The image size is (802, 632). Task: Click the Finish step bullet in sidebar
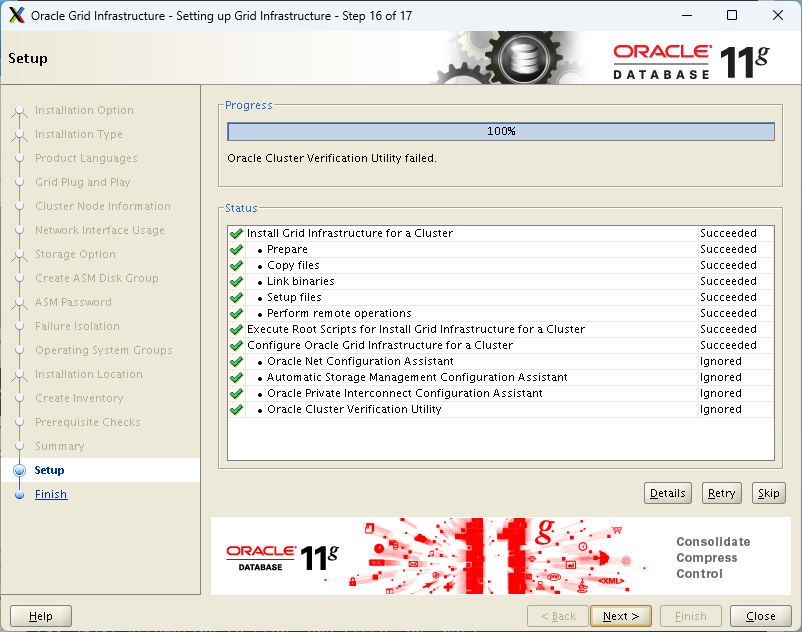tap(19, 494)
